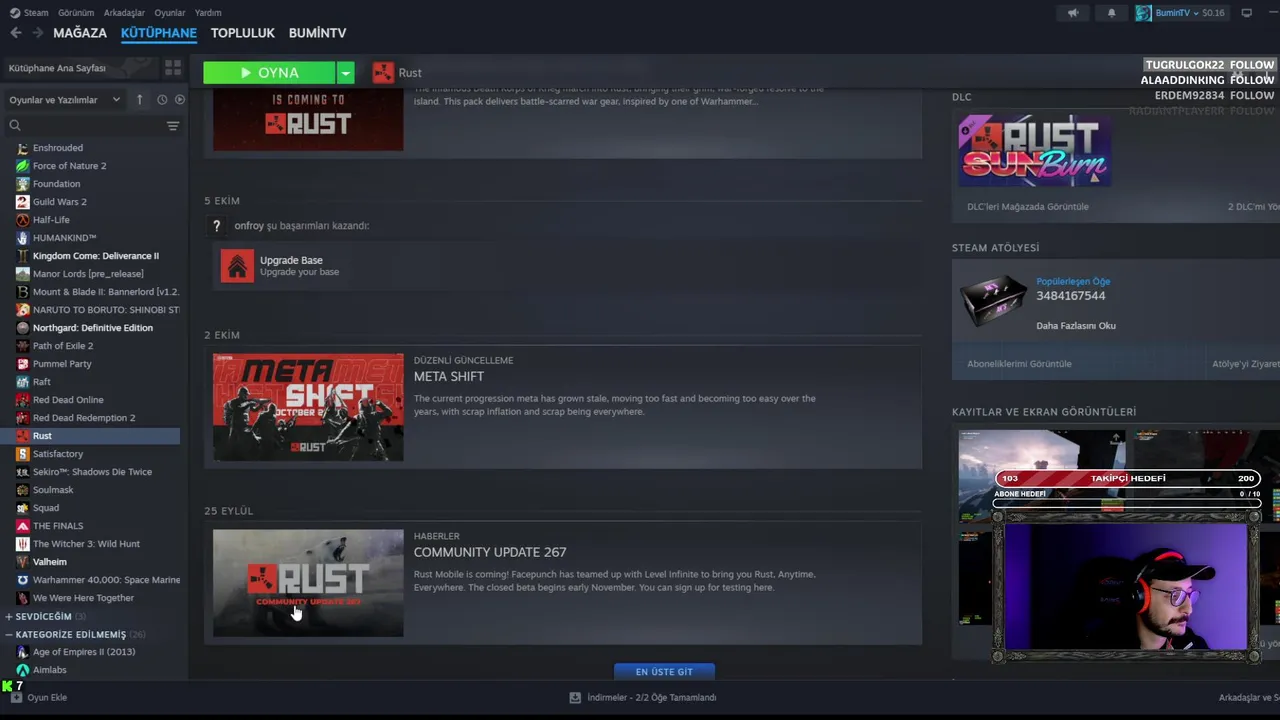Click the $0.16 wallet balance
Viewport: 1280px width, 720px height.
pyautogui.click(x=1213, y=13)
